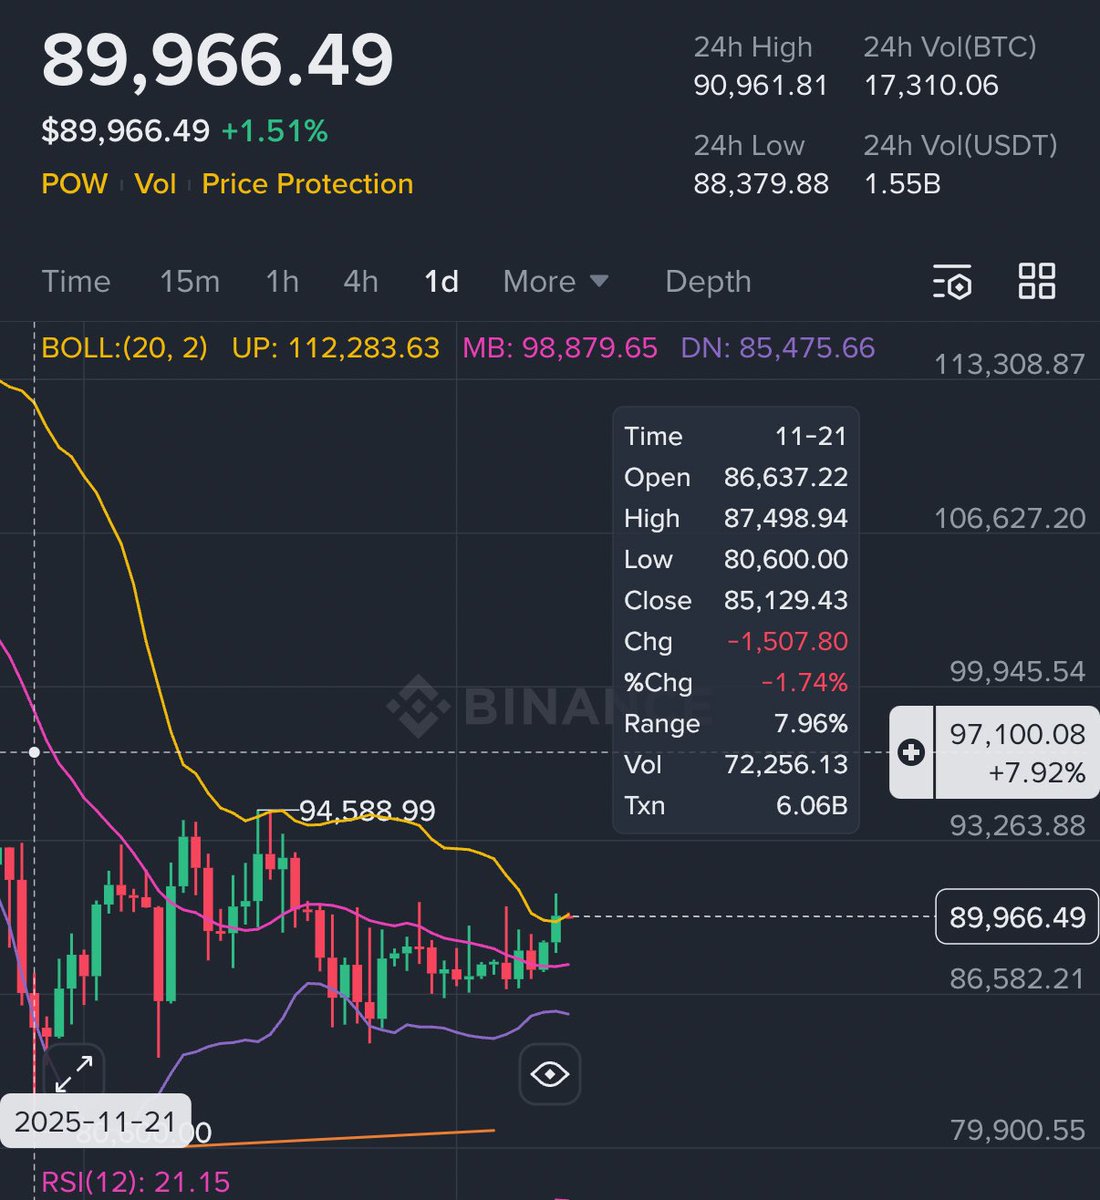1100x1200 pixels.
Task: Select the 1h interval tab
Action: click(x=282, y=281)
